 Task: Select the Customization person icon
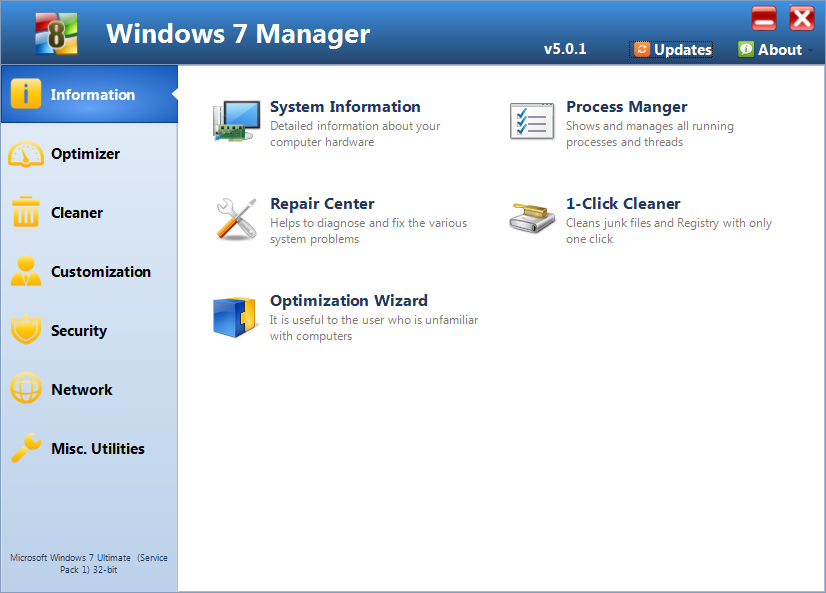pos(26,271)
